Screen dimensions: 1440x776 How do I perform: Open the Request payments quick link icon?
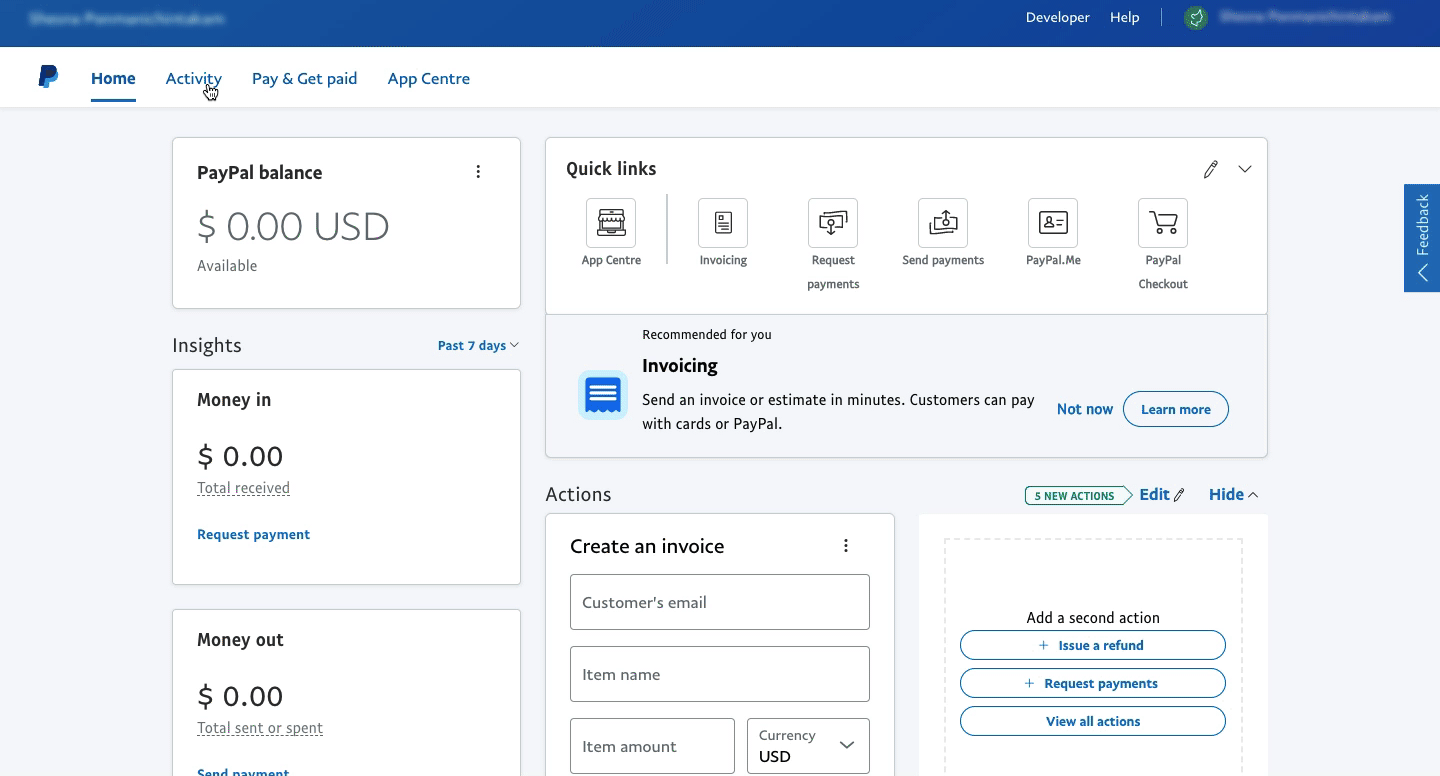tap(833, 223)
